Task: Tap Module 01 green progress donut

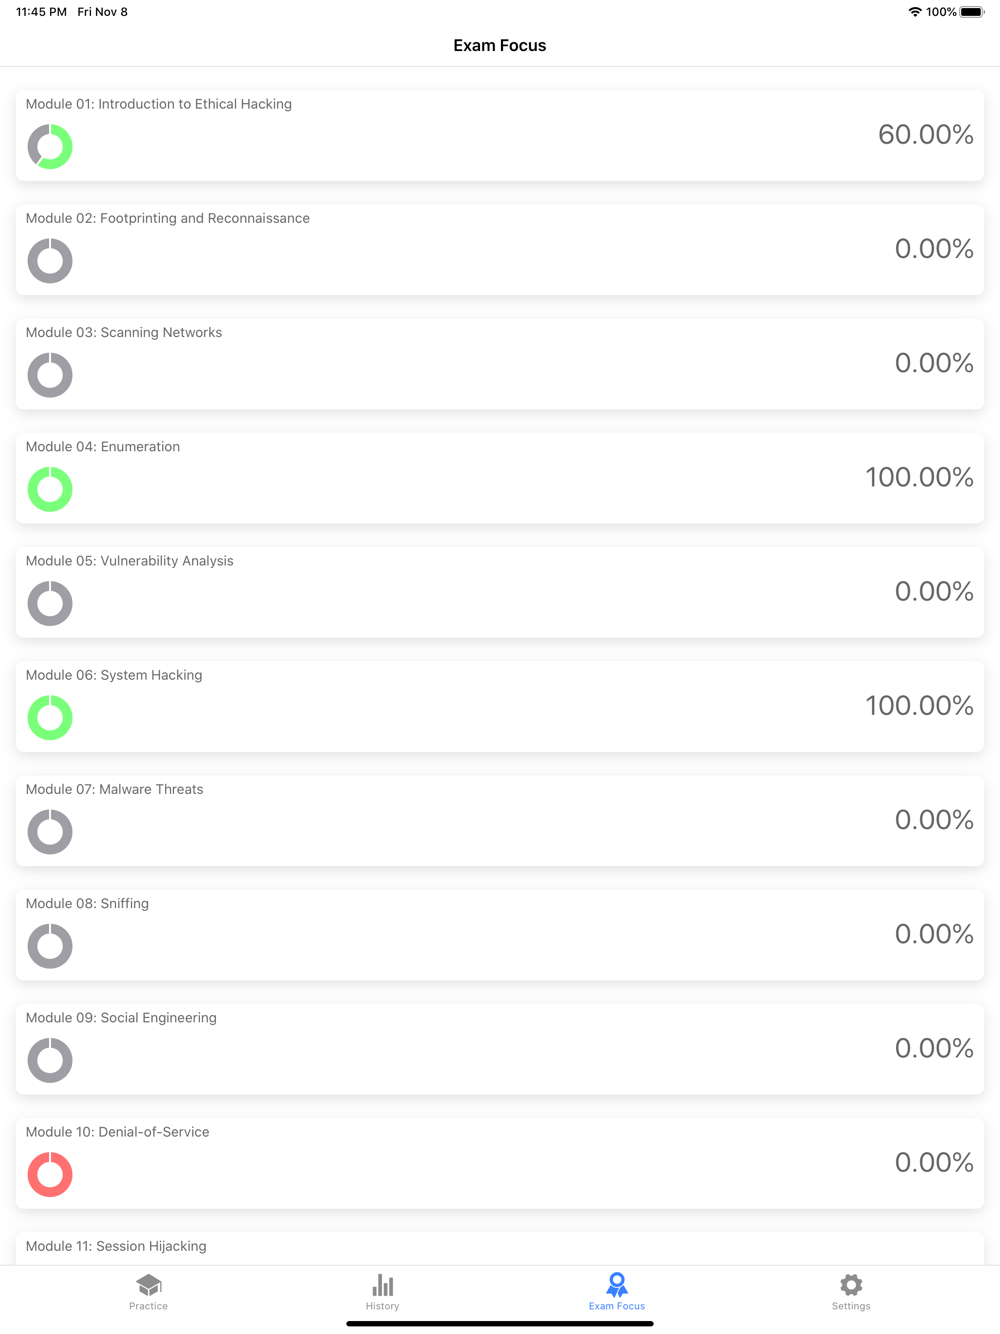Action: pyautogui.click(x=50, y=147)
